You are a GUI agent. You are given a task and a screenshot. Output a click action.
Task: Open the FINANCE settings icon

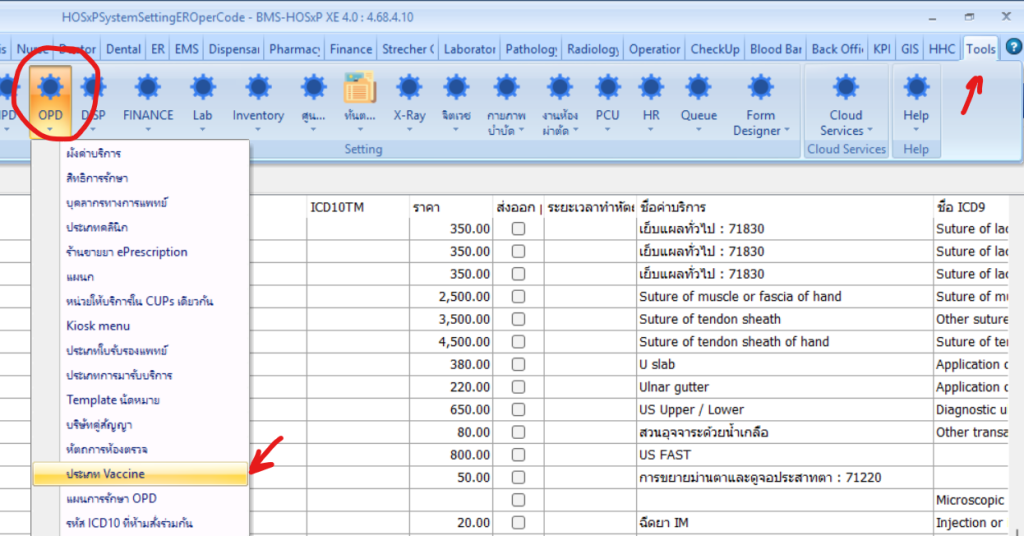(148, 88)
